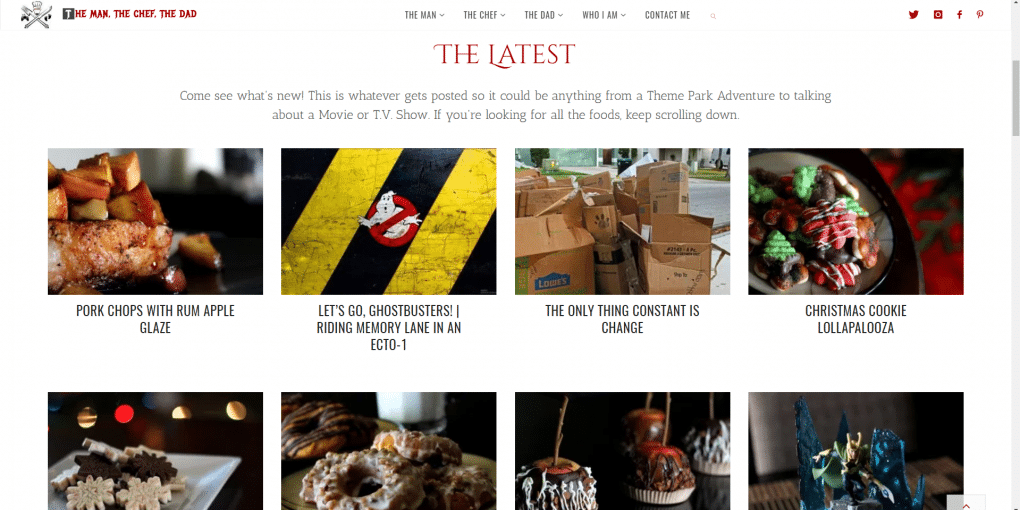Open the Facebook social icon
Screen dimensions: 1020x510
point(960,15)
